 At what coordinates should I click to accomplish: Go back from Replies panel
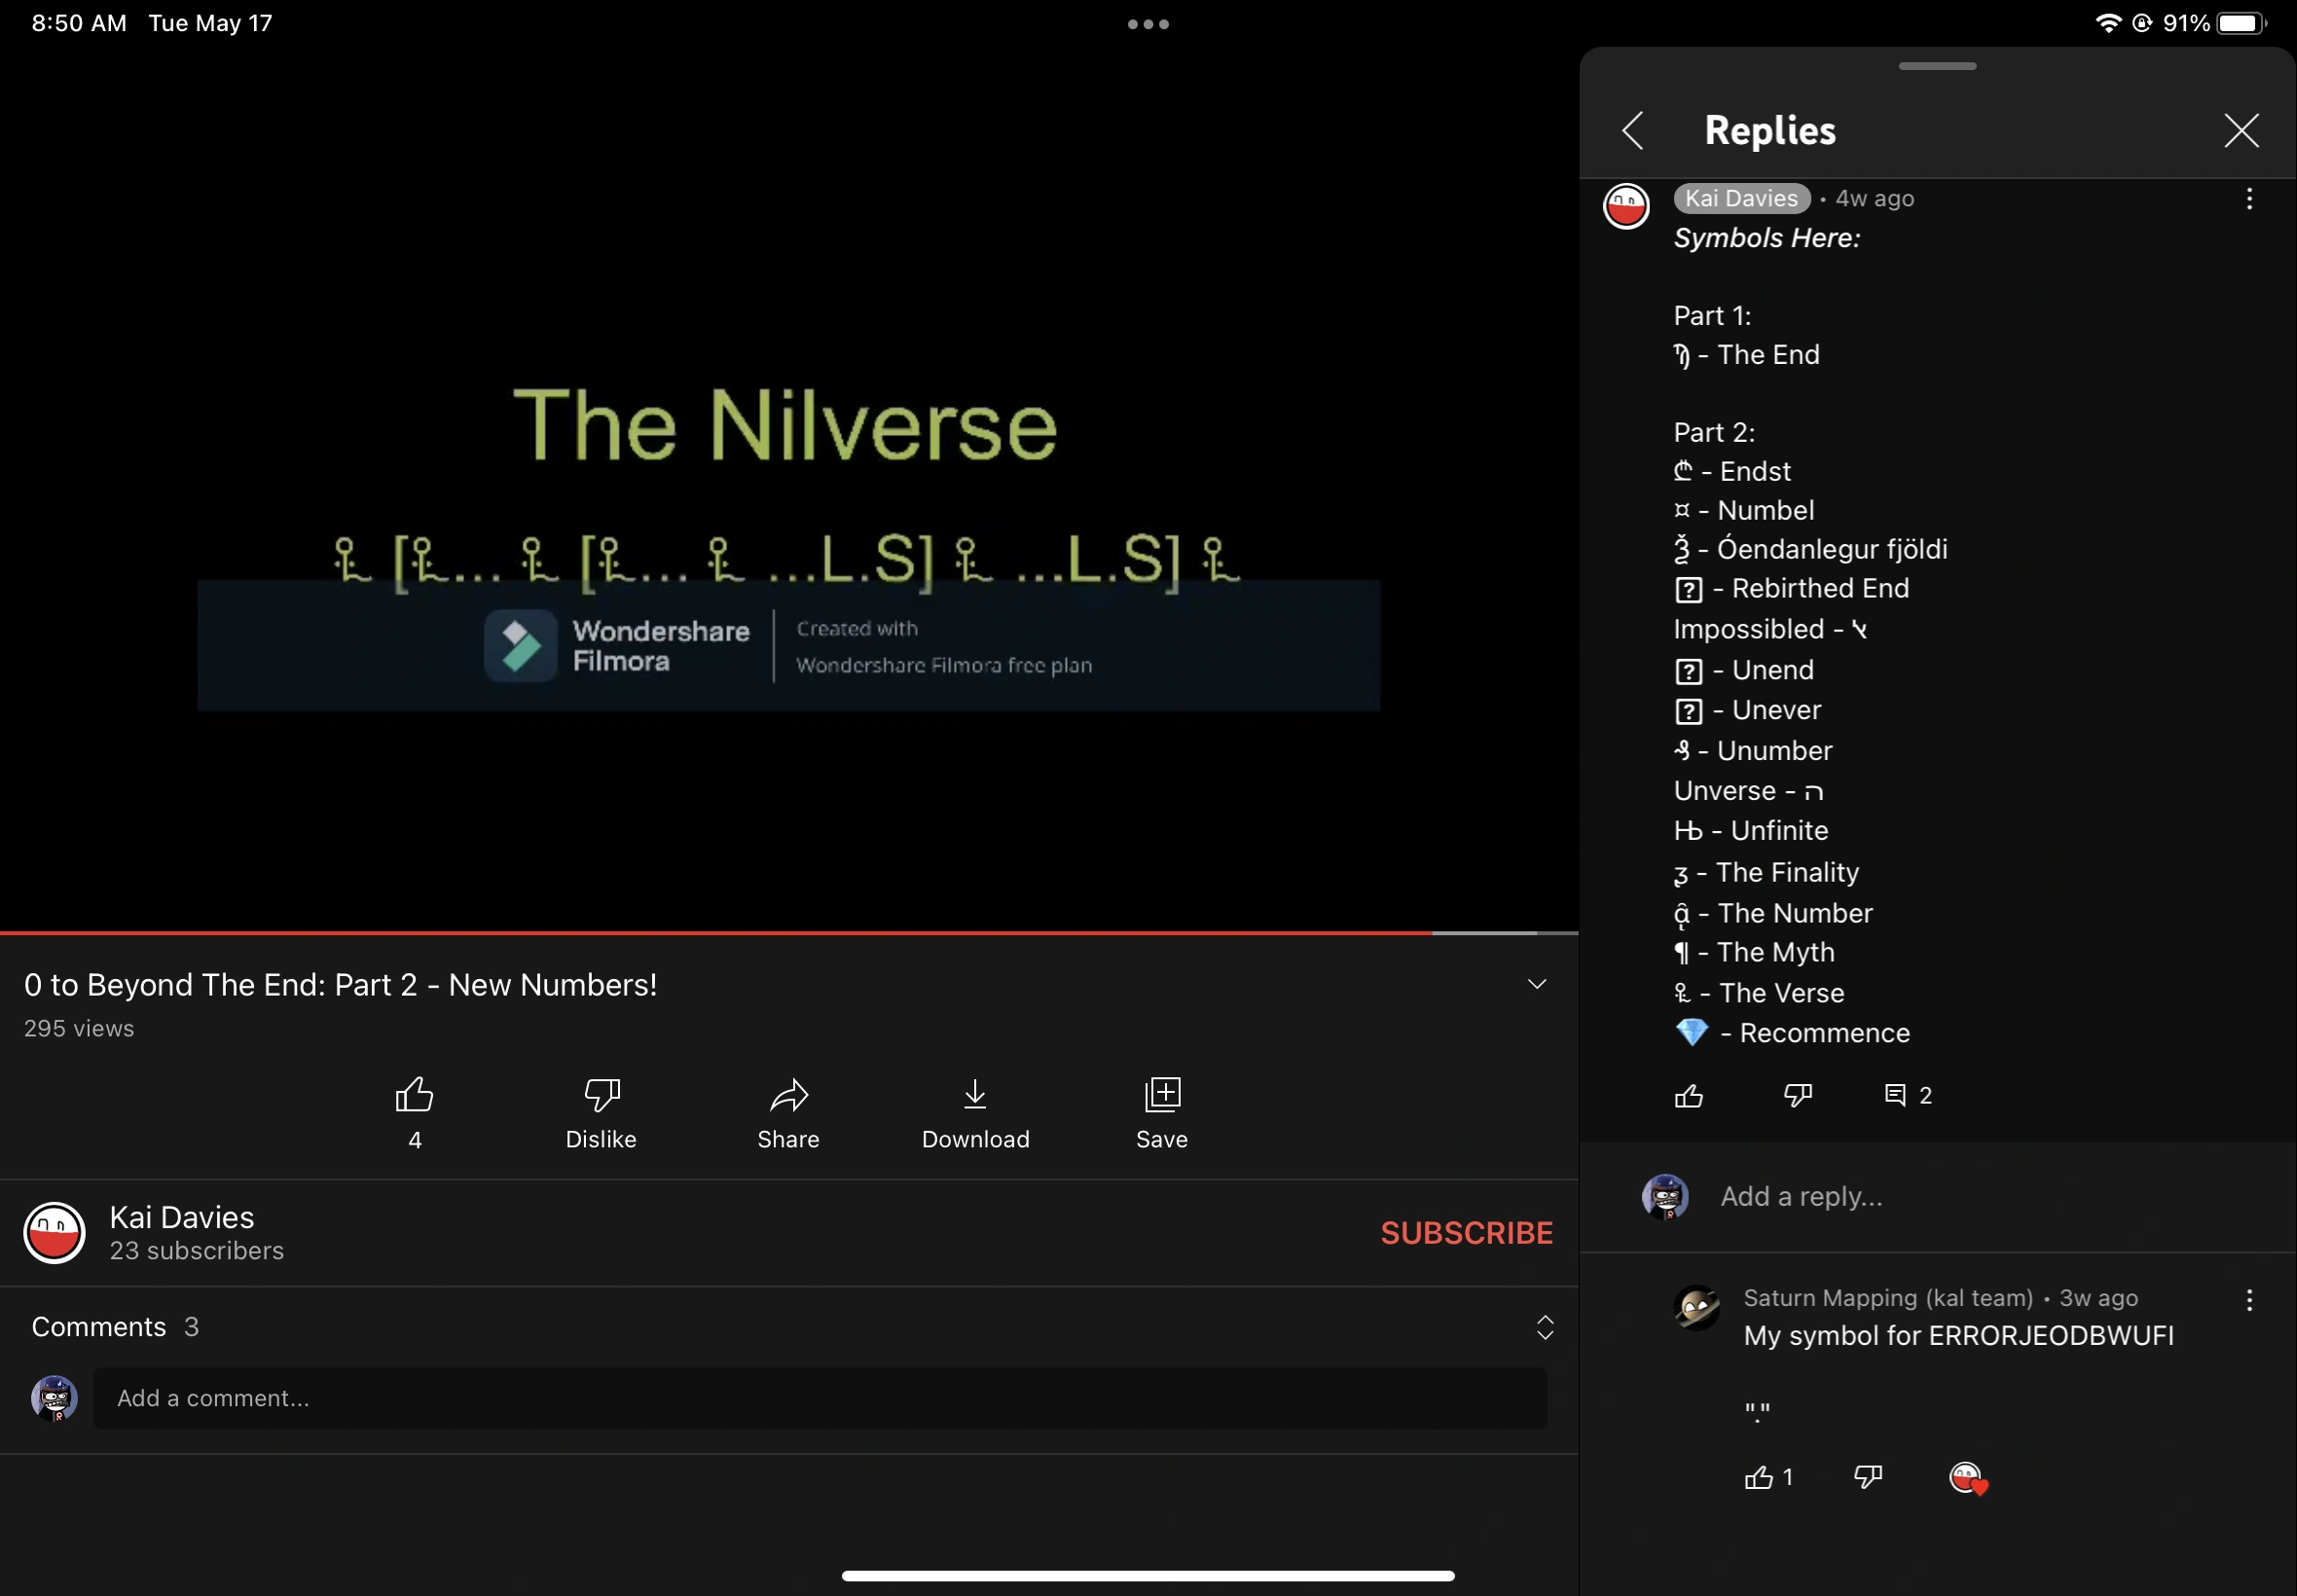point(1634,131)
